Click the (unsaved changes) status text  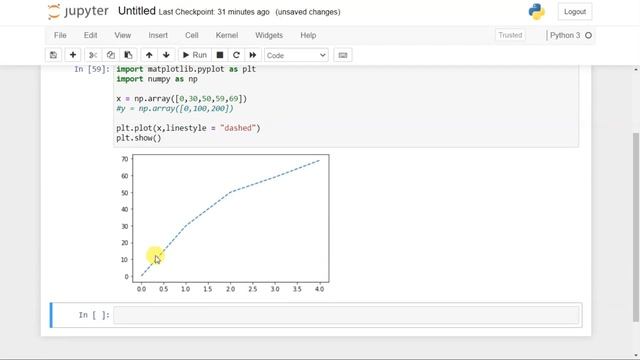click(x=308, y=12)
